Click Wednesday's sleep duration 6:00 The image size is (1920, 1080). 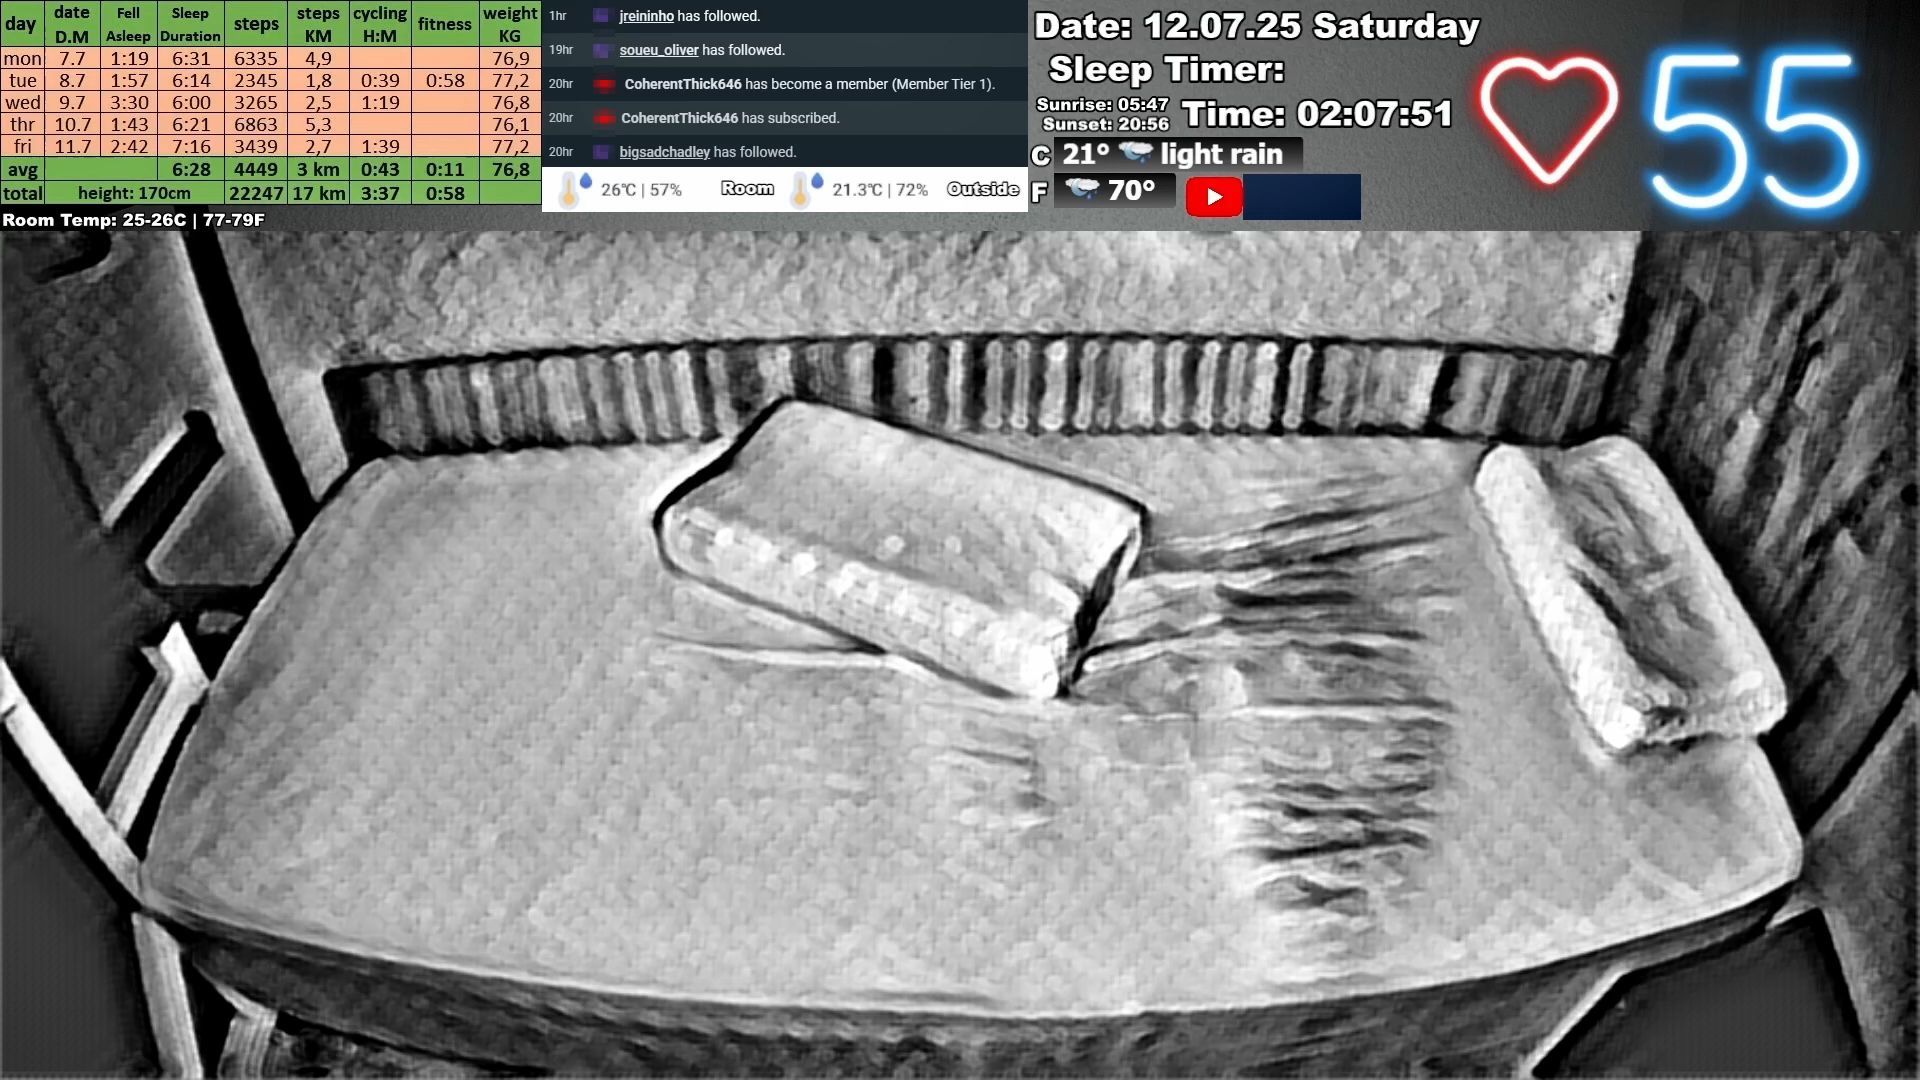click(191, 102)
